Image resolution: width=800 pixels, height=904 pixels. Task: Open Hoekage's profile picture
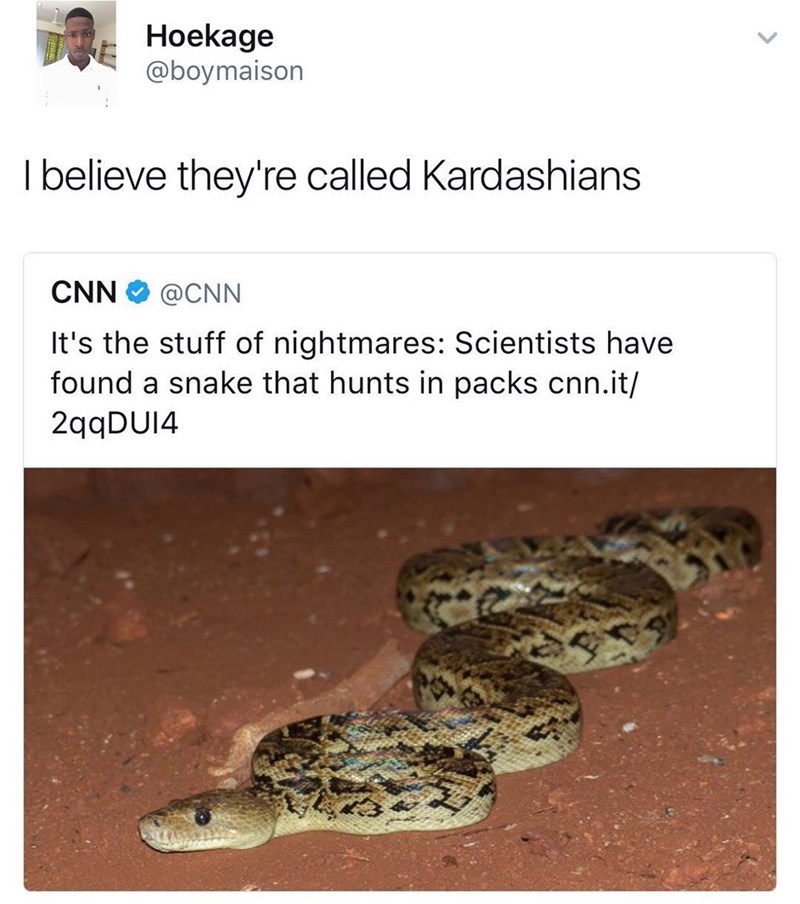(76, 54)
